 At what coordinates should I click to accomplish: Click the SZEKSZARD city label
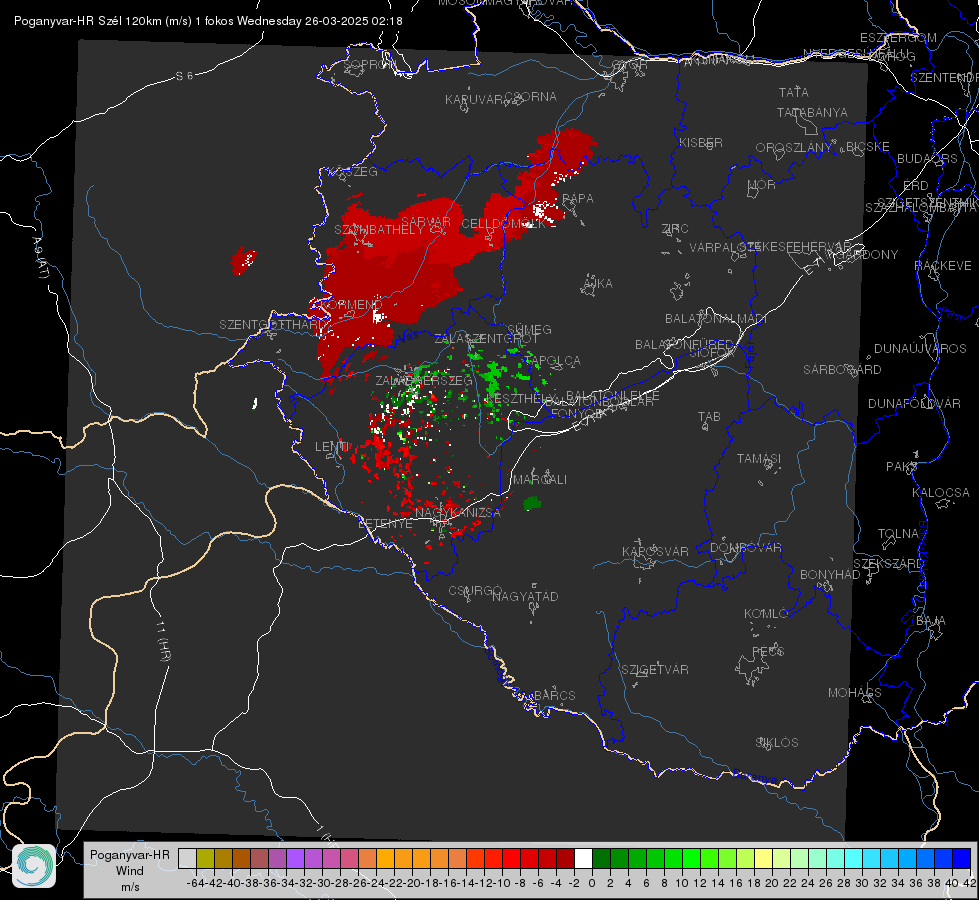point(888,563)
